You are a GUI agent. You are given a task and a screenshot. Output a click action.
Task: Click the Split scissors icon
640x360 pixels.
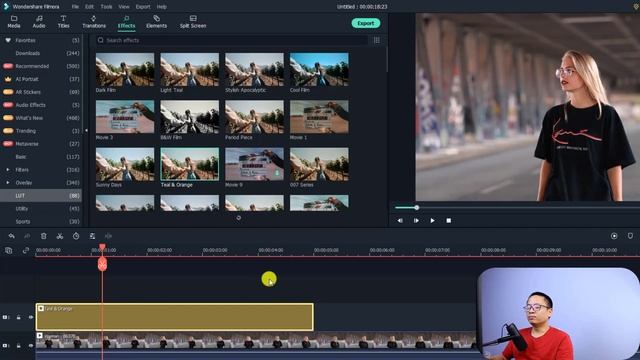point(60,236)
